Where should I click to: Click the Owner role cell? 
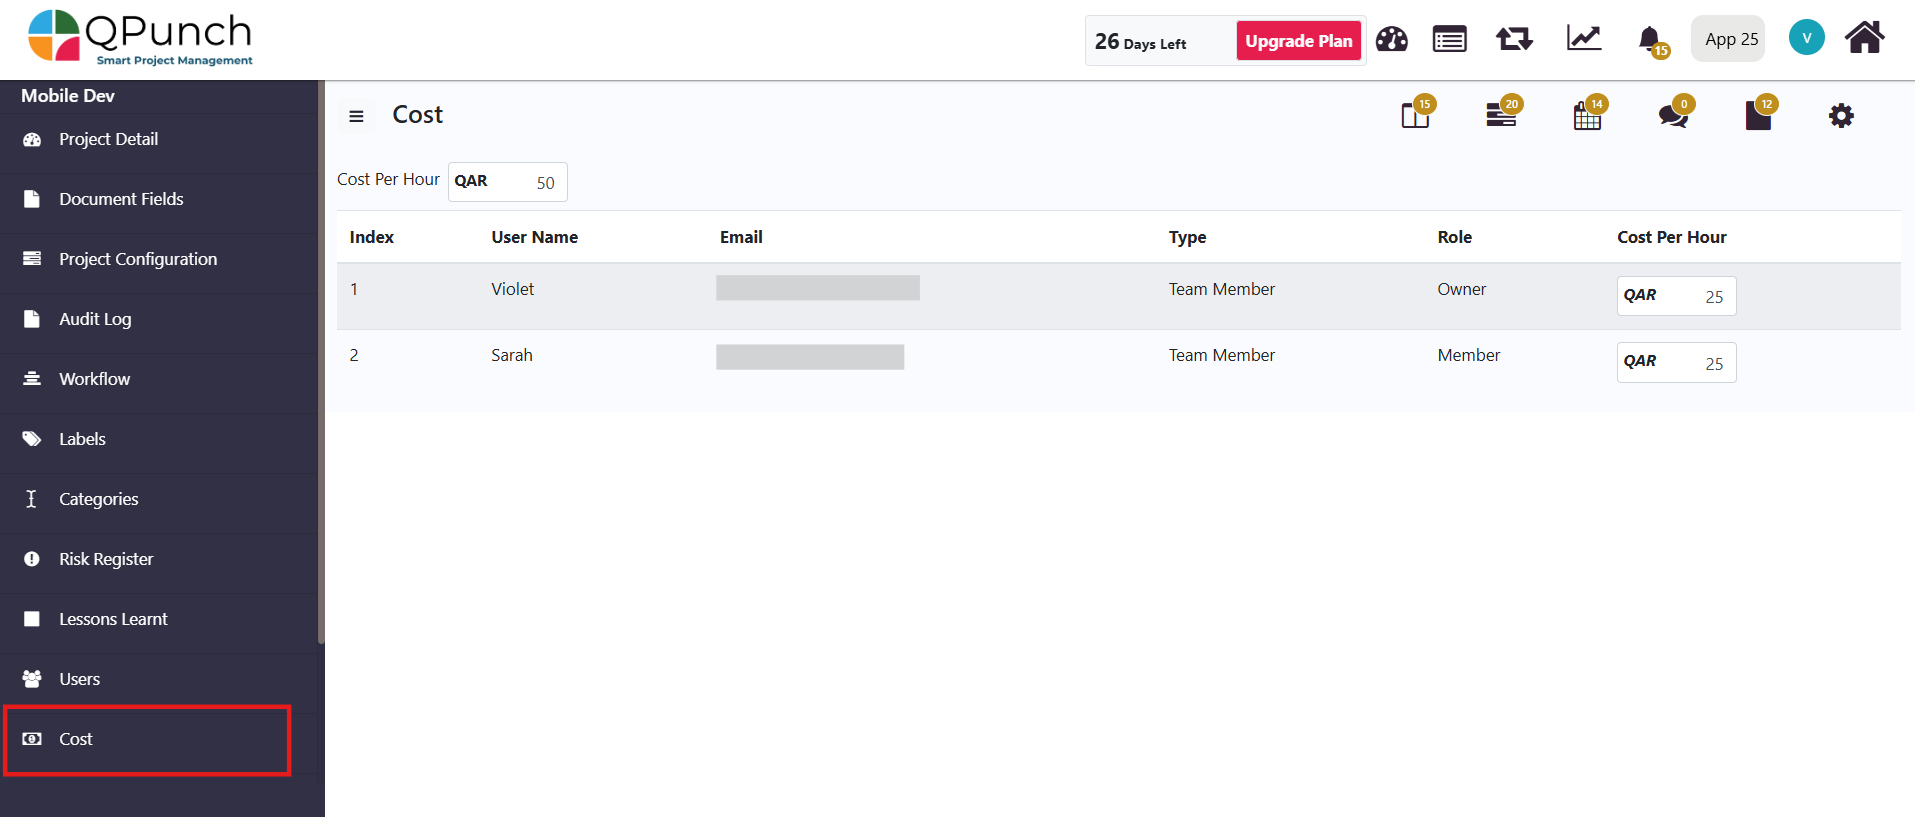pyautogui.click(x=1461, y=289)
